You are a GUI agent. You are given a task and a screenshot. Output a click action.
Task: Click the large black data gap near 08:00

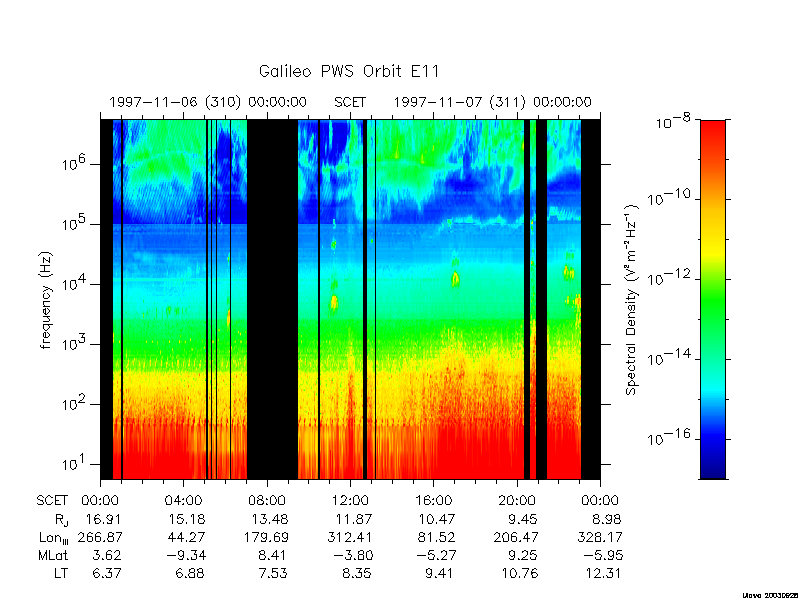click(x=272, y=299)
